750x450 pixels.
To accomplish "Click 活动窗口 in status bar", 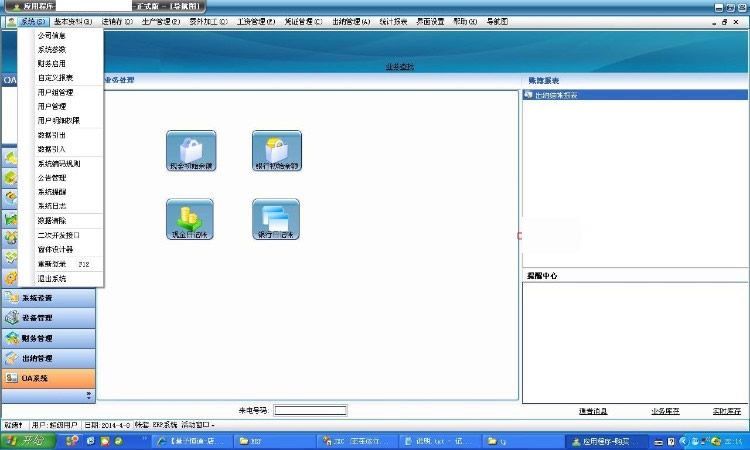I will [x=198, y=425].
